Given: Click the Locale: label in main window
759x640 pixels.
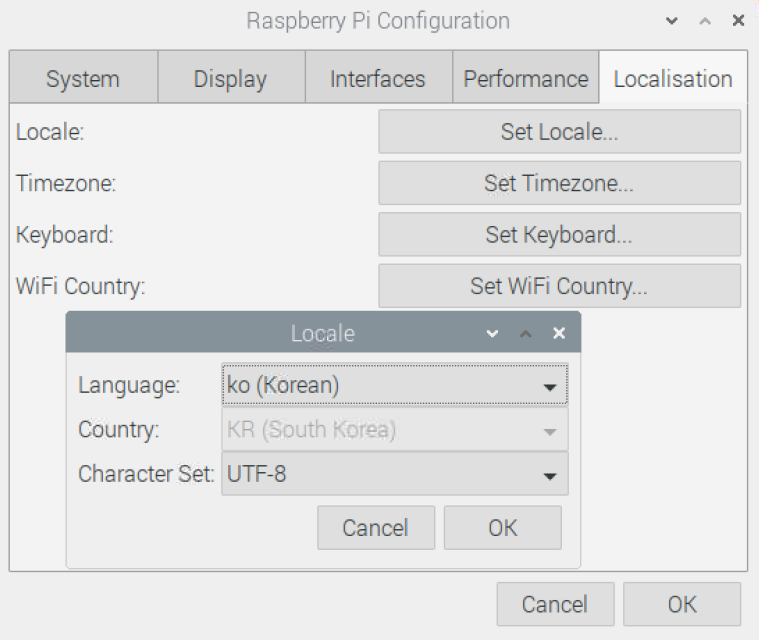Looking at the screenshot, I should [50, 132].
